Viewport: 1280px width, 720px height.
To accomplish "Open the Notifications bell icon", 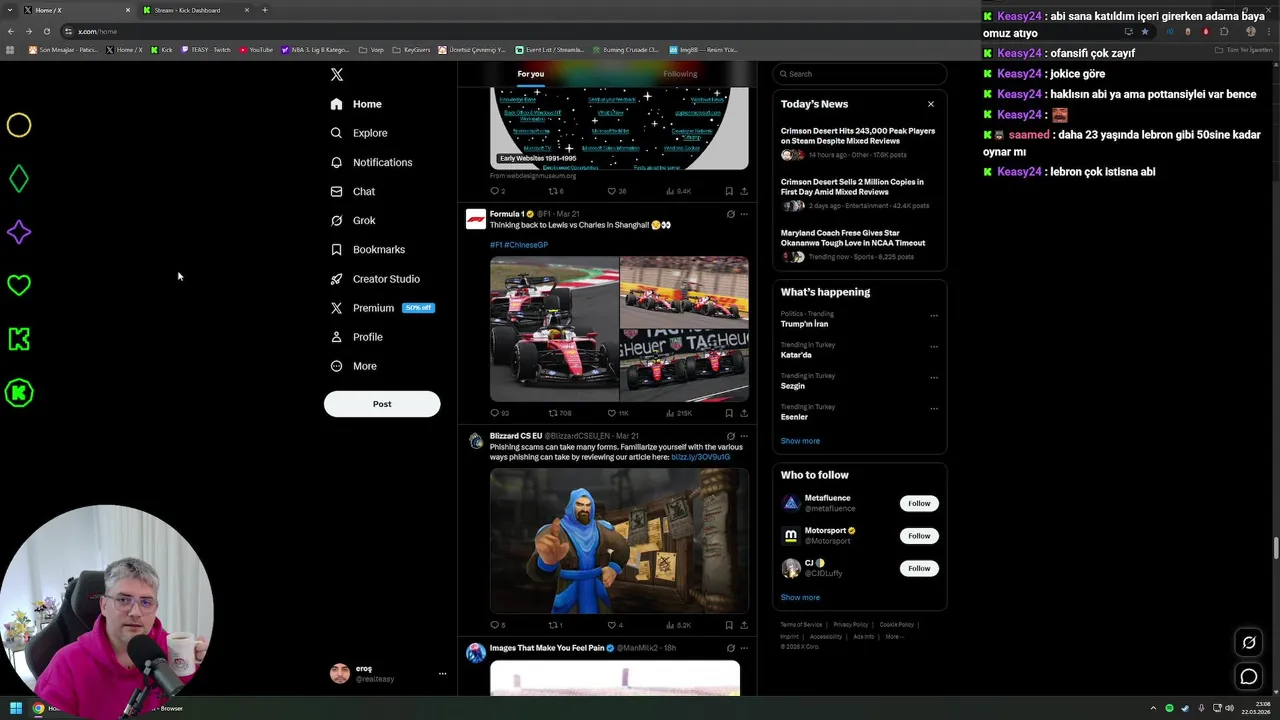I will 336,162.
